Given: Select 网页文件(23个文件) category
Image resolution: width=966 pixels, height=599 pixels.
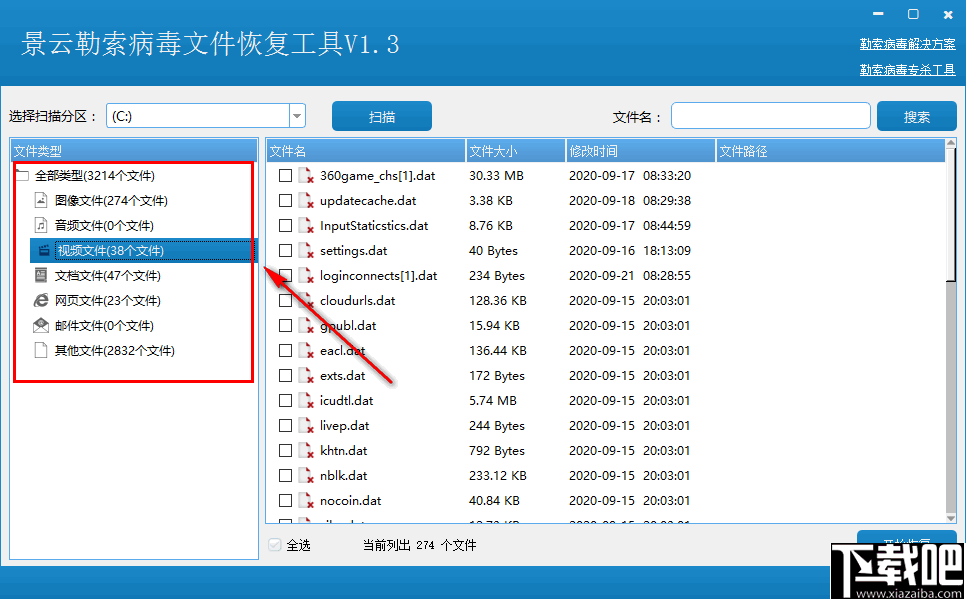Looking at the screenshot, I should coord(107,300).
